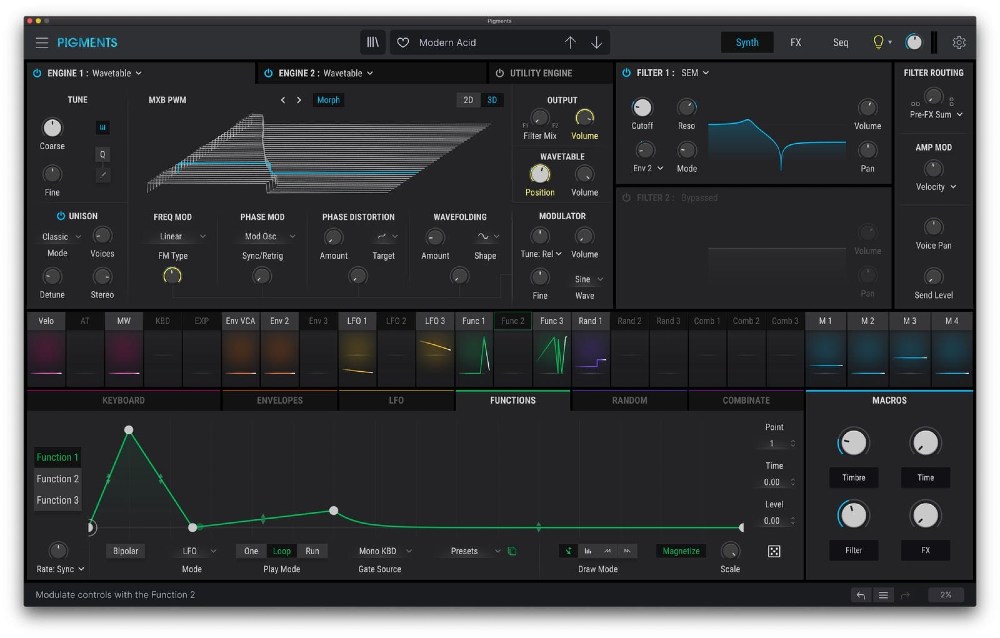Open settings with the gear icon
This screenshot has width=1000, height=638.
tap(959, 43)
